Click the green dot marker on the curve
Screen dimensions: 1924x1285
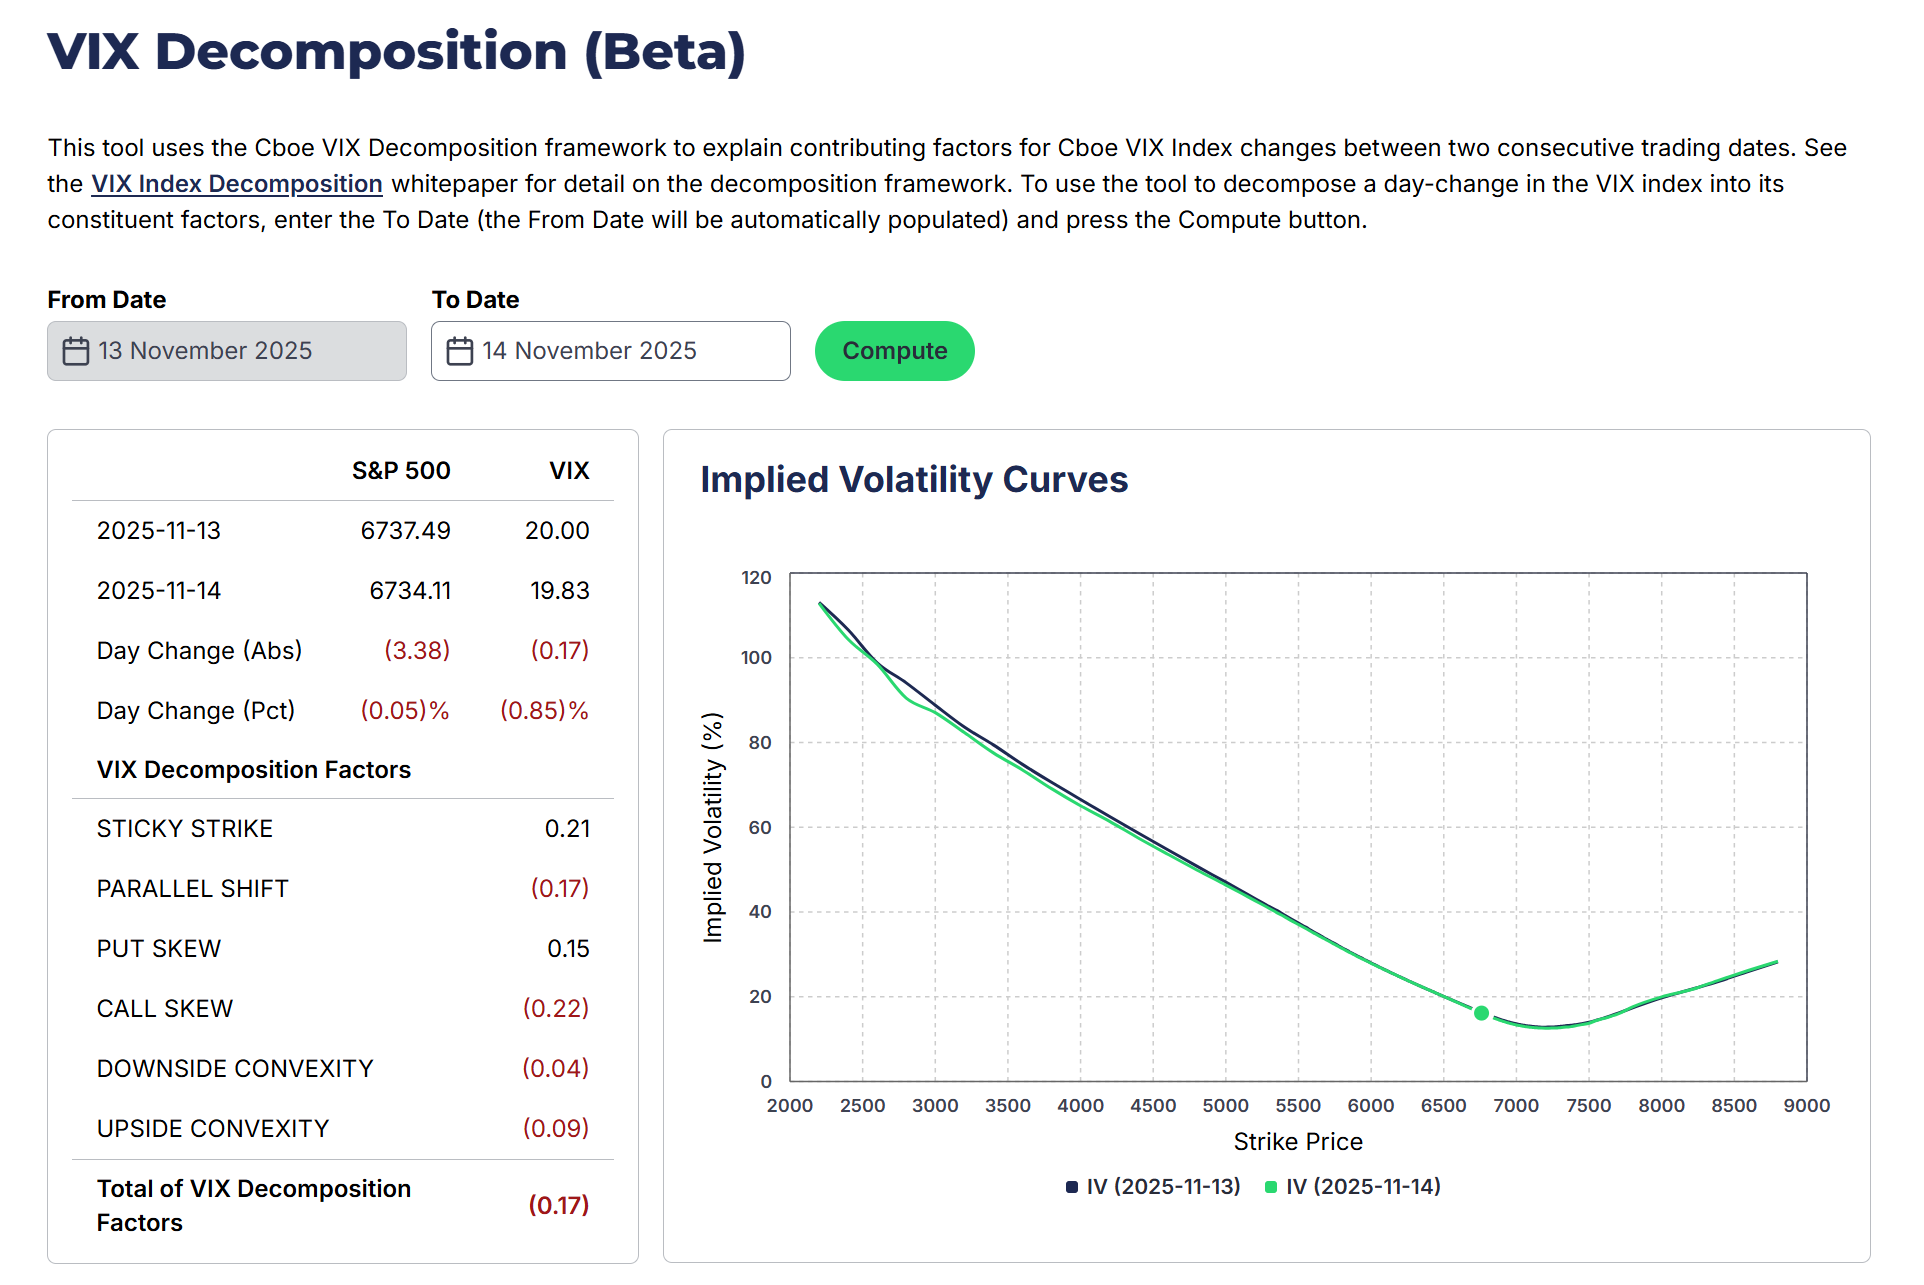[x=1482, y=1013]
